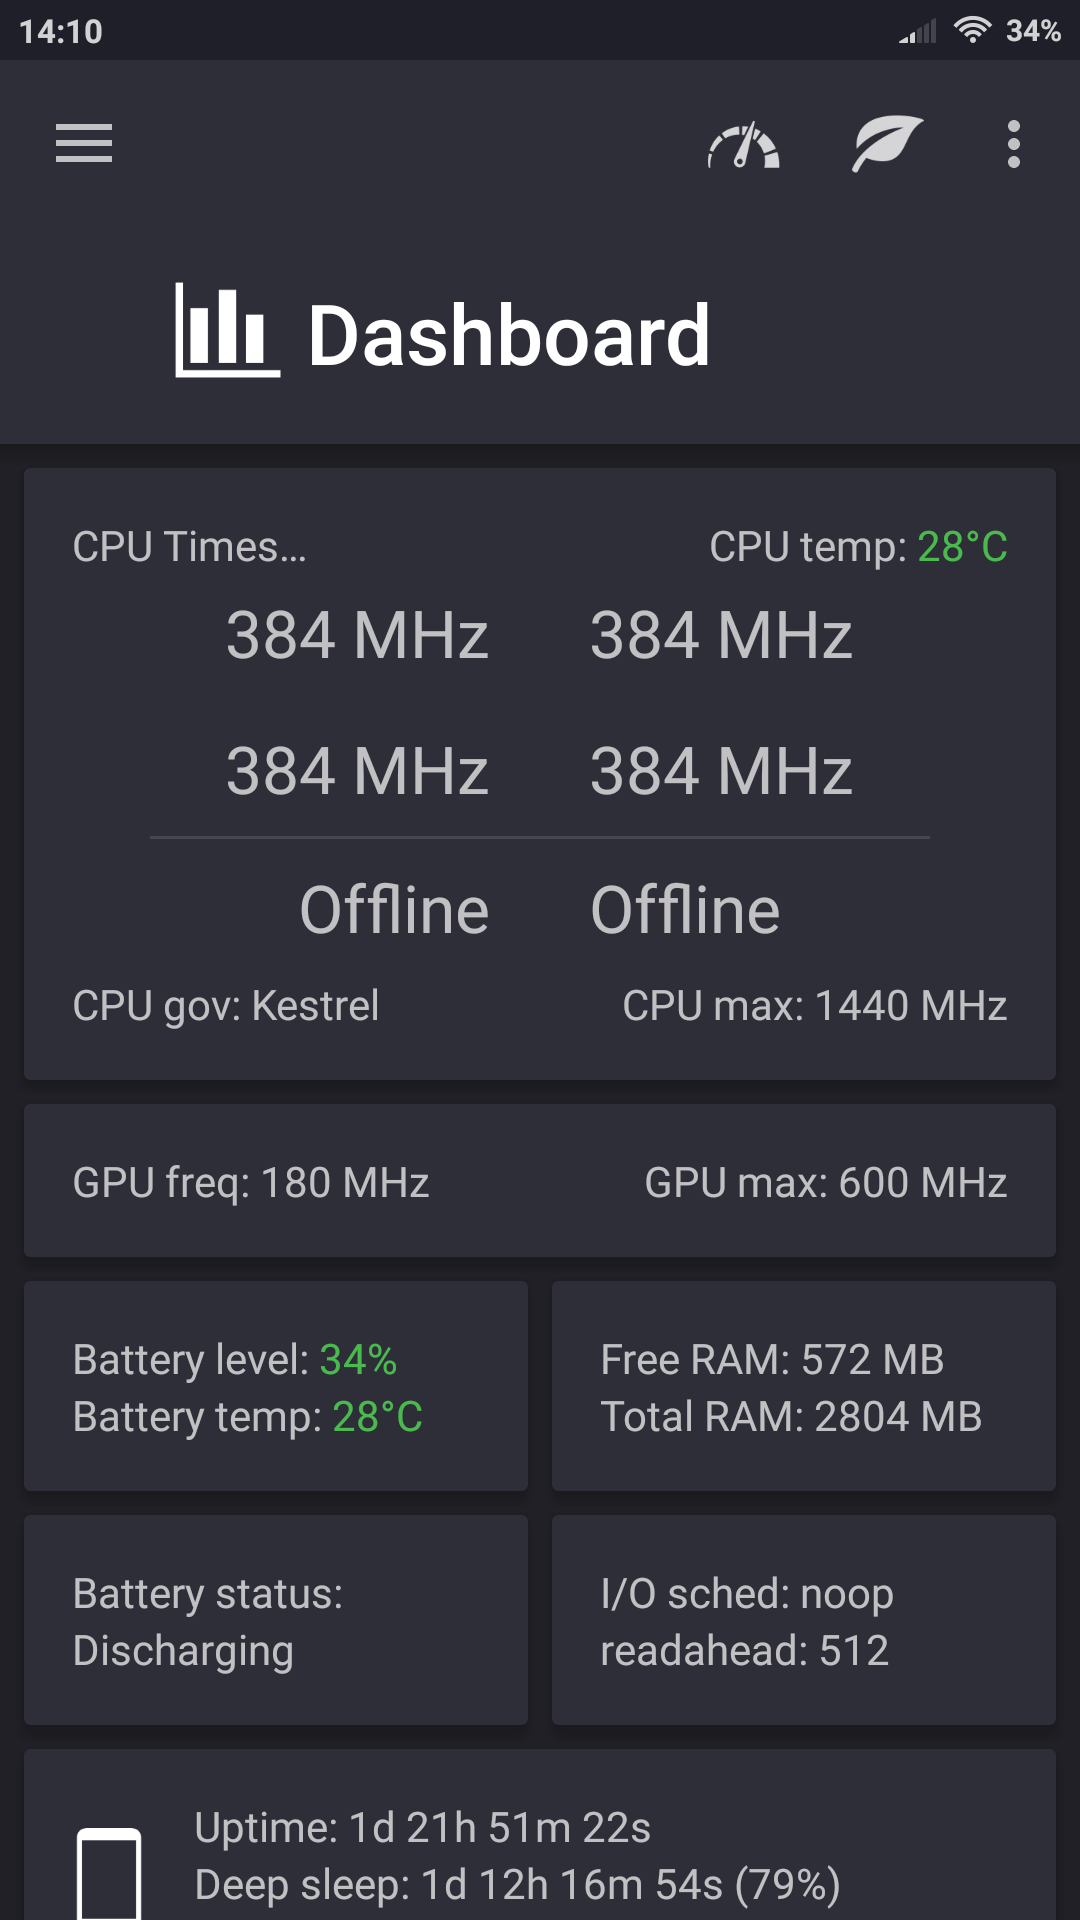Tap the phone device icon beside Uptime
Viewport: 1080px width, 1920px height.
(109, 1872)
